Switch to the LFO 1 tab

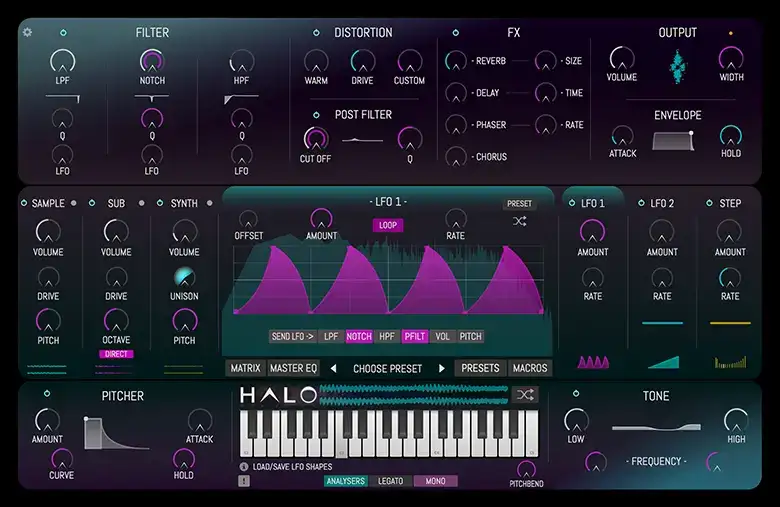point(592,203)
